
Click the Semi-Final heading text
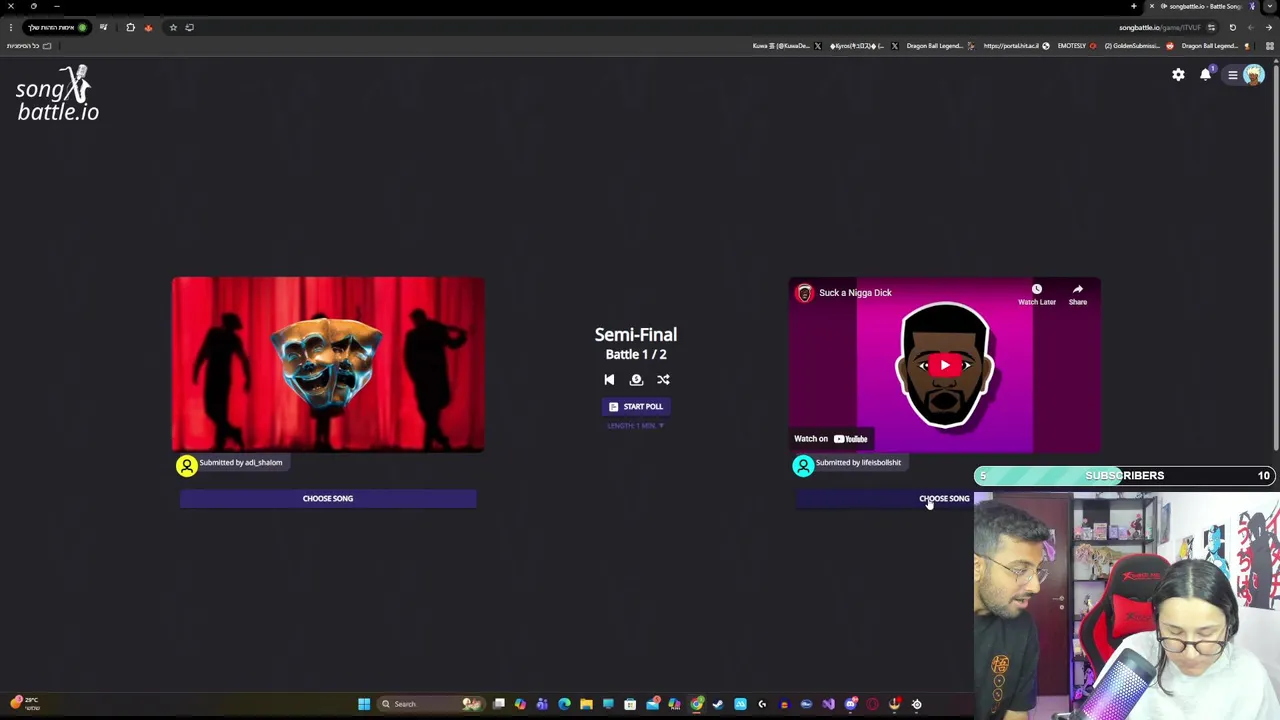(x=636, y=335)
